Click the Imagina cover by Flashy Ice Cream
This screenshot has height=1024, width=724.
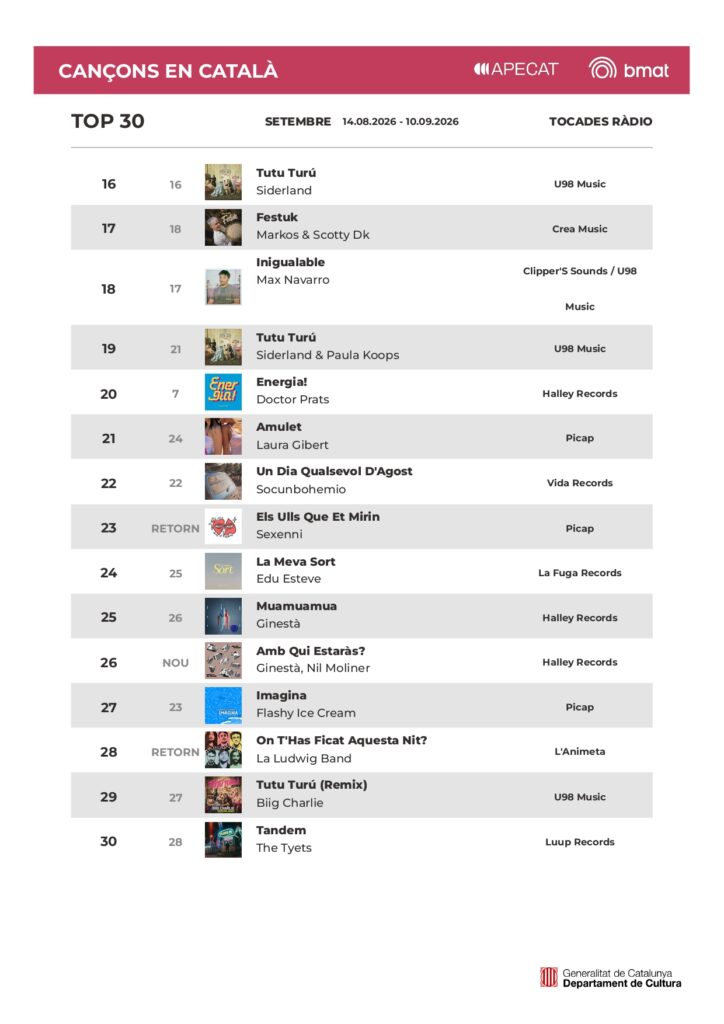[223, 706]
